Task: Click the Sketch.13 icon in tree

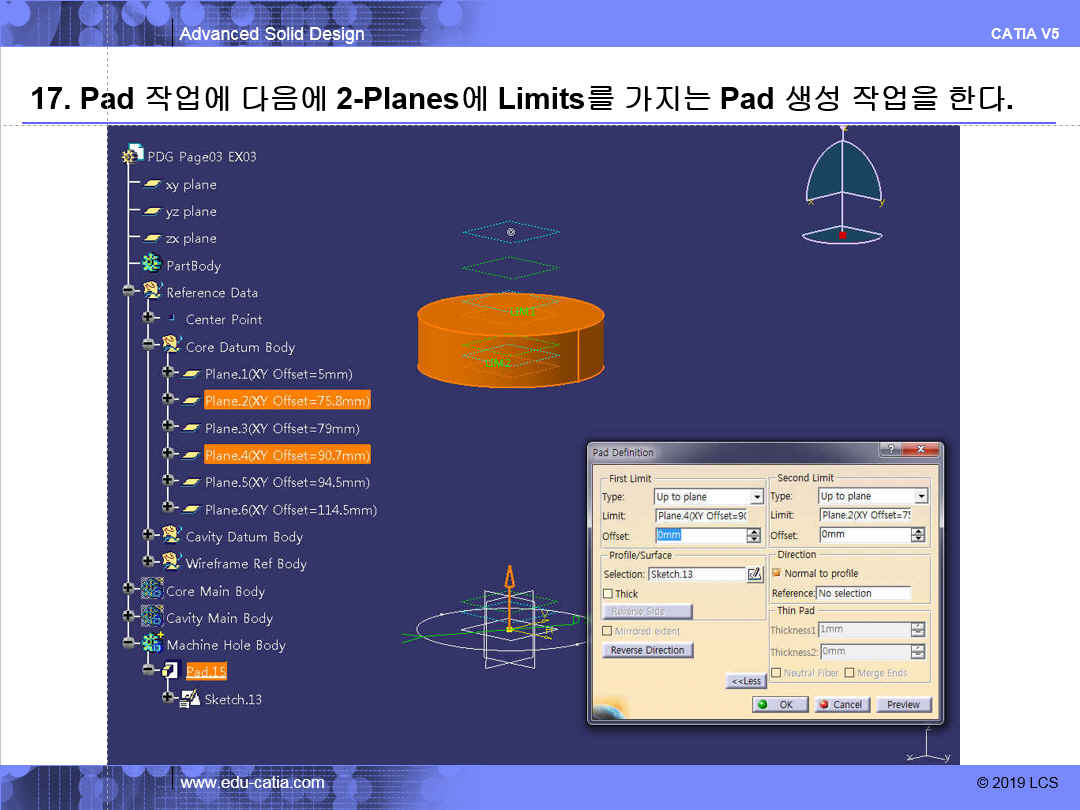Action: [190, 699]
